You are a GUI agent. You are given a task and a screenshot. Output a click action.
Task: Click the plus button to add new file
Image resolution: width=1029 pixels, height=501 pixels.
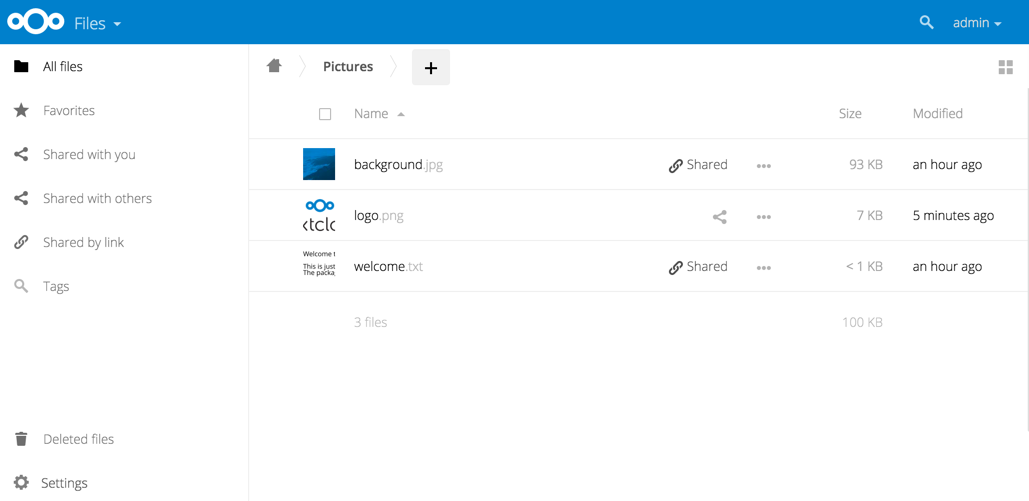click(430, 67)
